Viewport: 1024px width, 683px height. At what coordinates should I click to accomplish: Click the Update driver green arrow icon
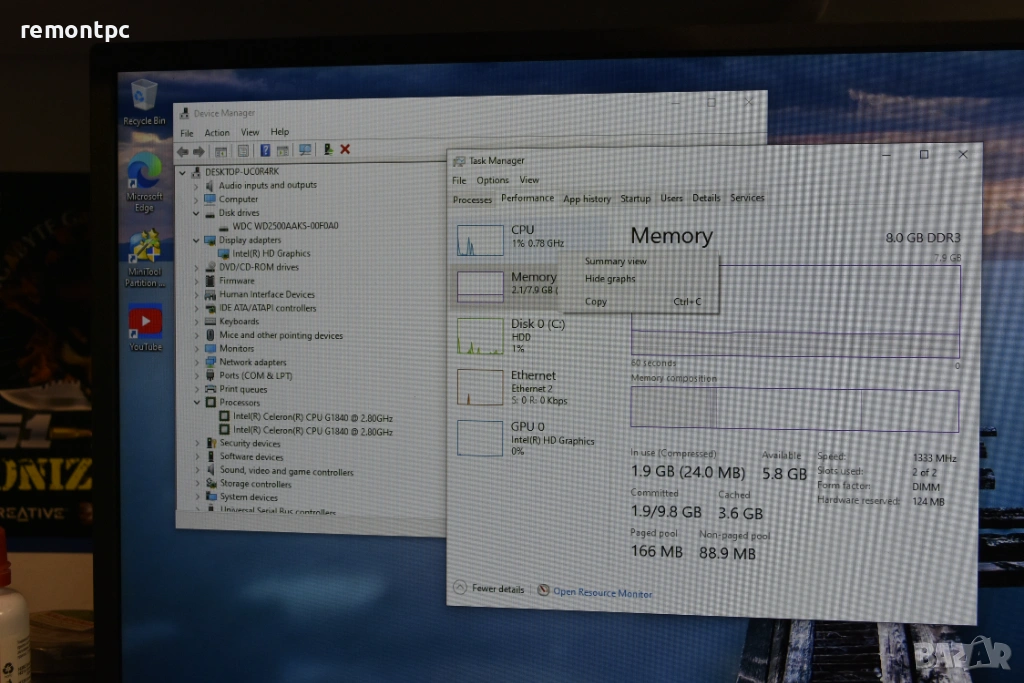[328, 149]
